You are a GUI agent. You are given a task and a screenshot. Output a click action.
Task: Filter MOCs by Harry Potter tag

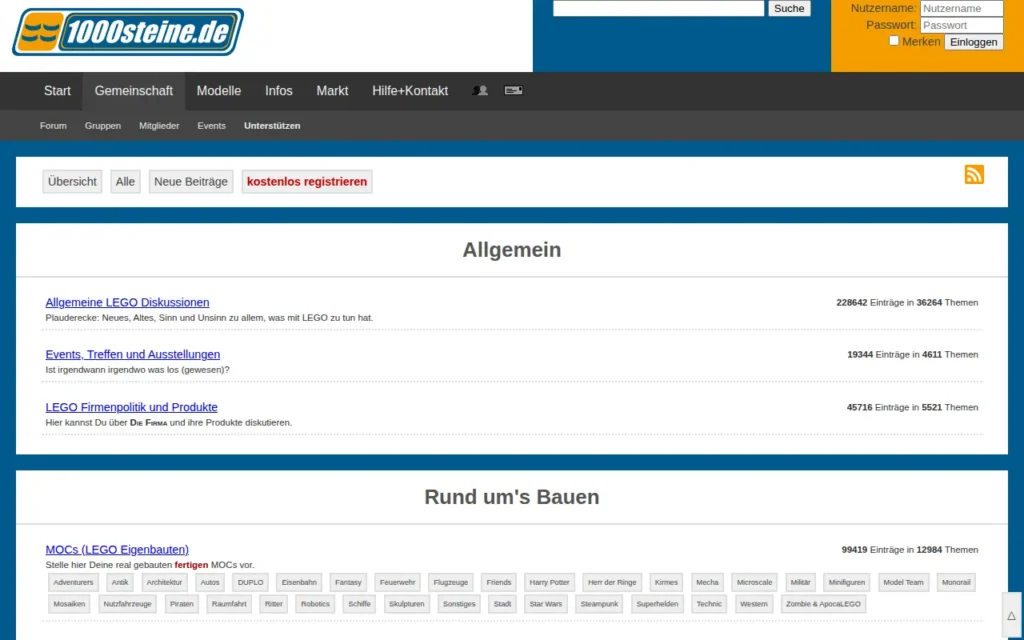tap(549, 583)
